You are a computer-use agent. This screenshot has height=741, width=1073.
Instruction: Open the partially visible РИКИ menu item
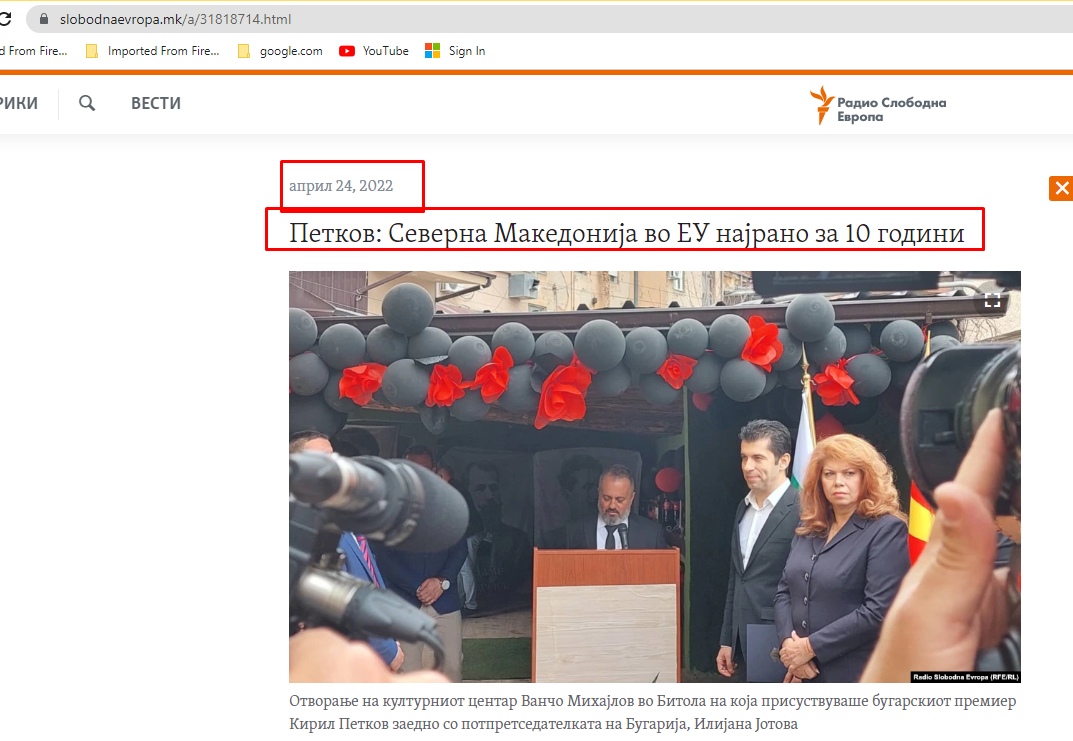[18, 103]
